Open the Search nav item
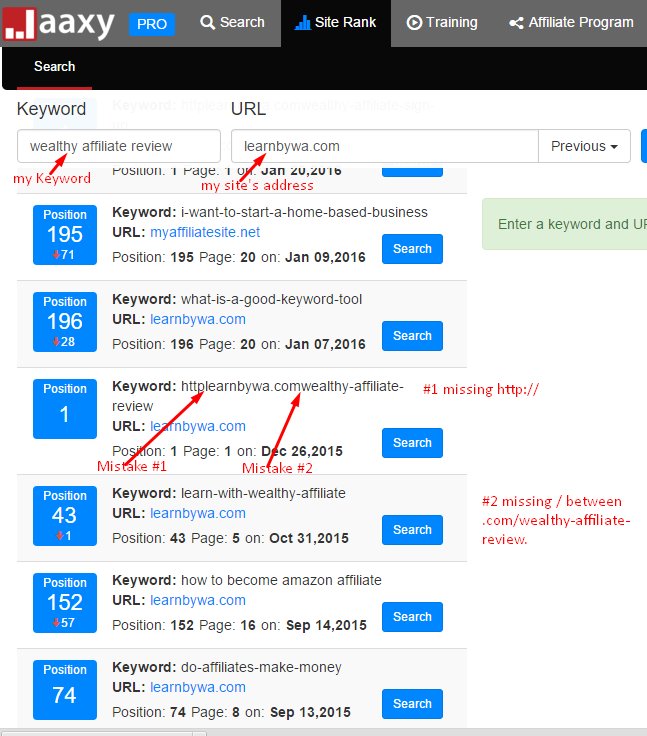 232,23
